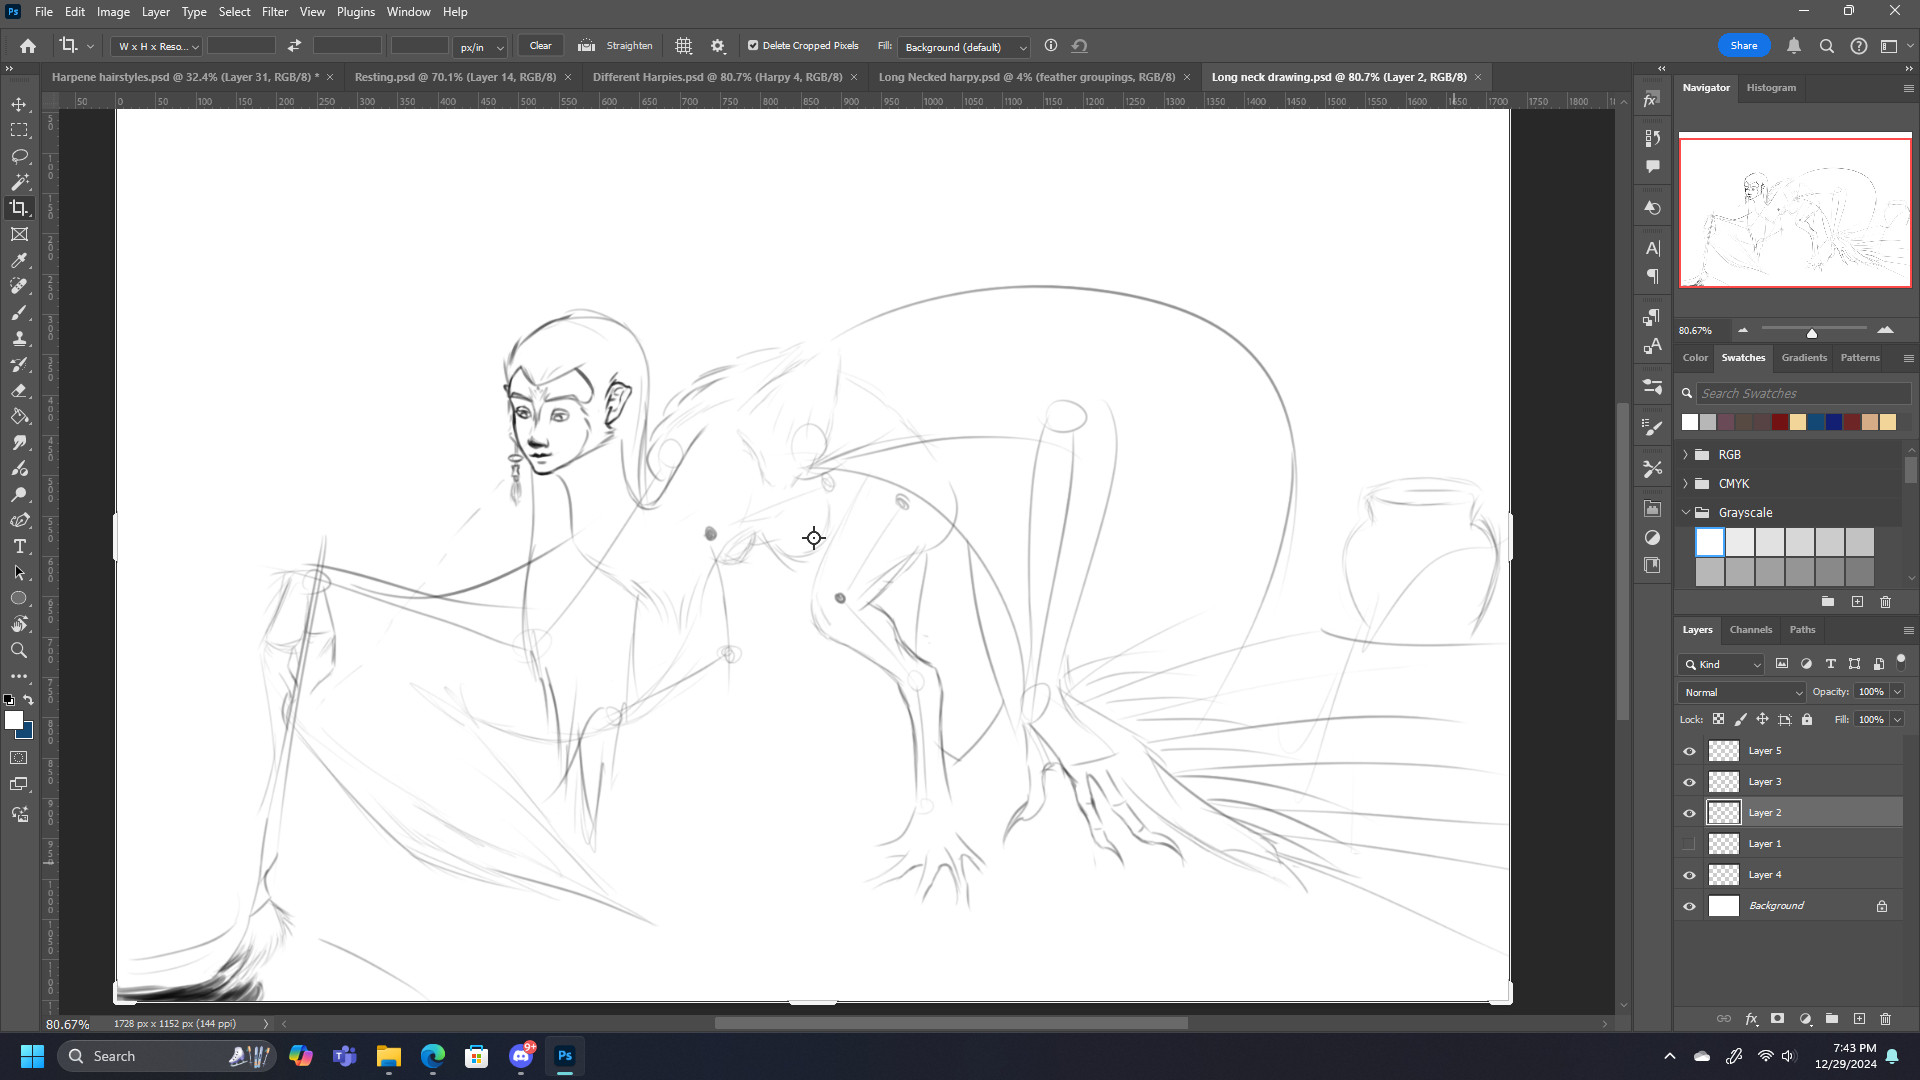Toggle Quick Mask mode
1920x1080 pixels.
(x=19, y=758)
